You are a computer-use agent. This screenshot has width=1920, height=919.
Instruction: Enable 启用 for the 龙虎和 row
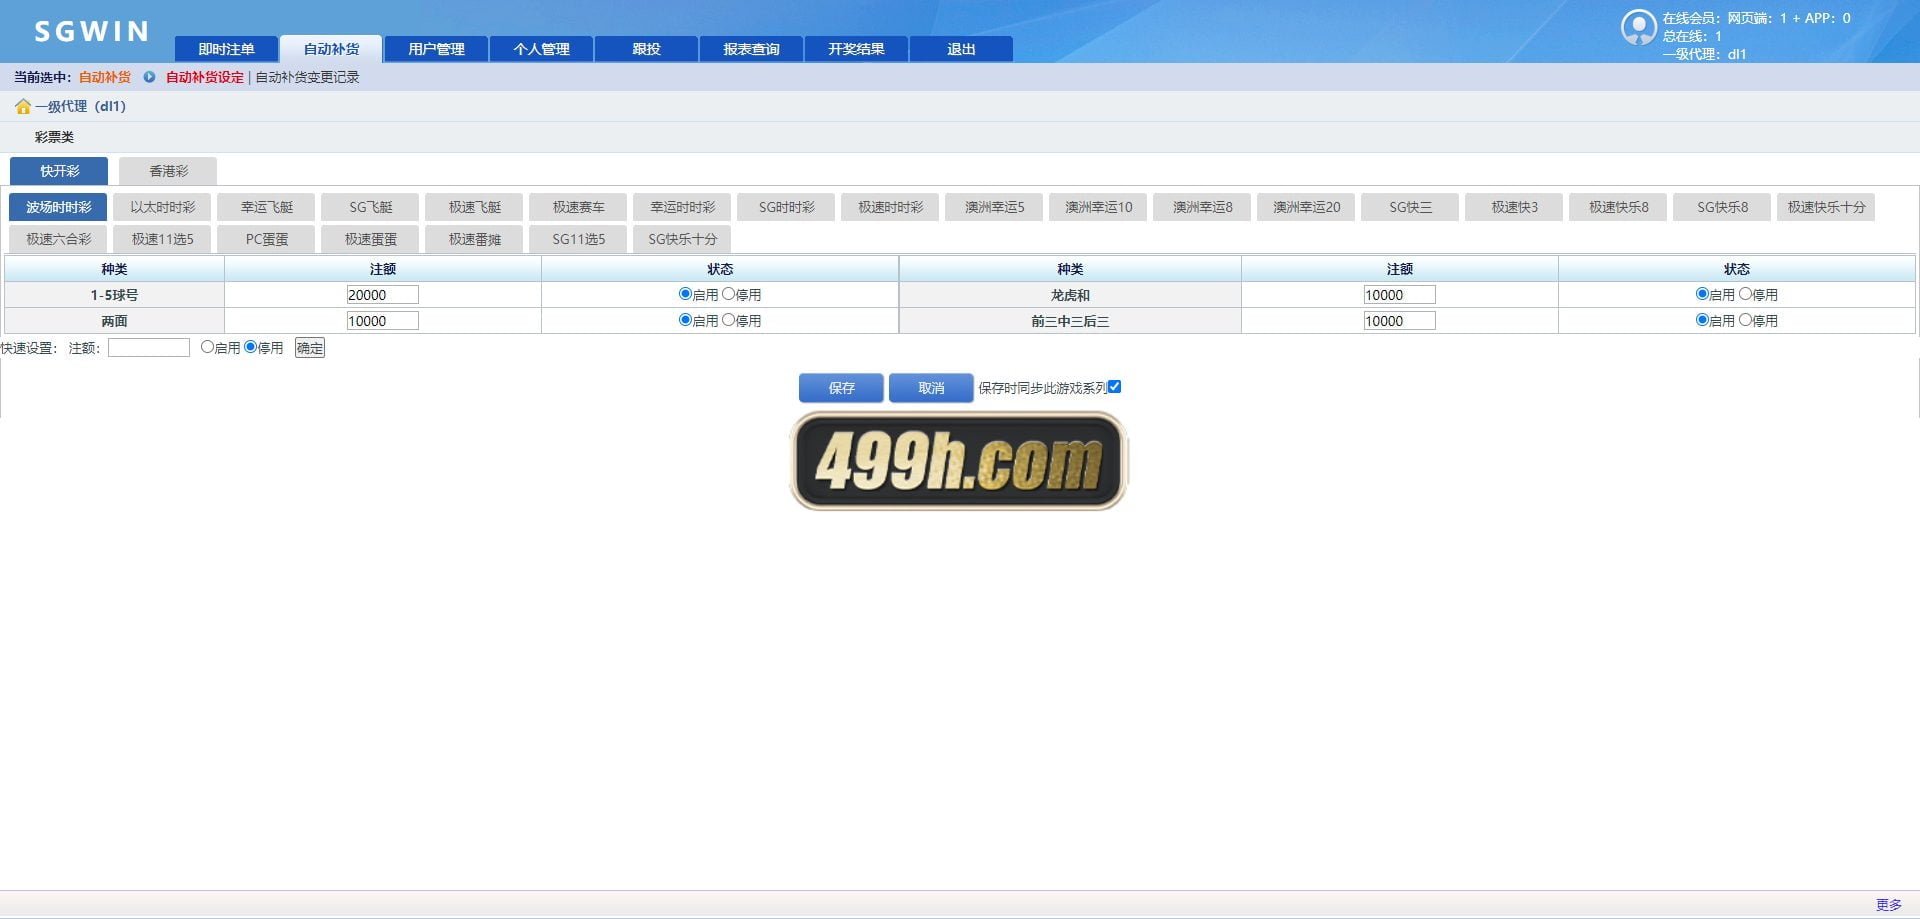pyautogui.click(x=1702, y=294)
